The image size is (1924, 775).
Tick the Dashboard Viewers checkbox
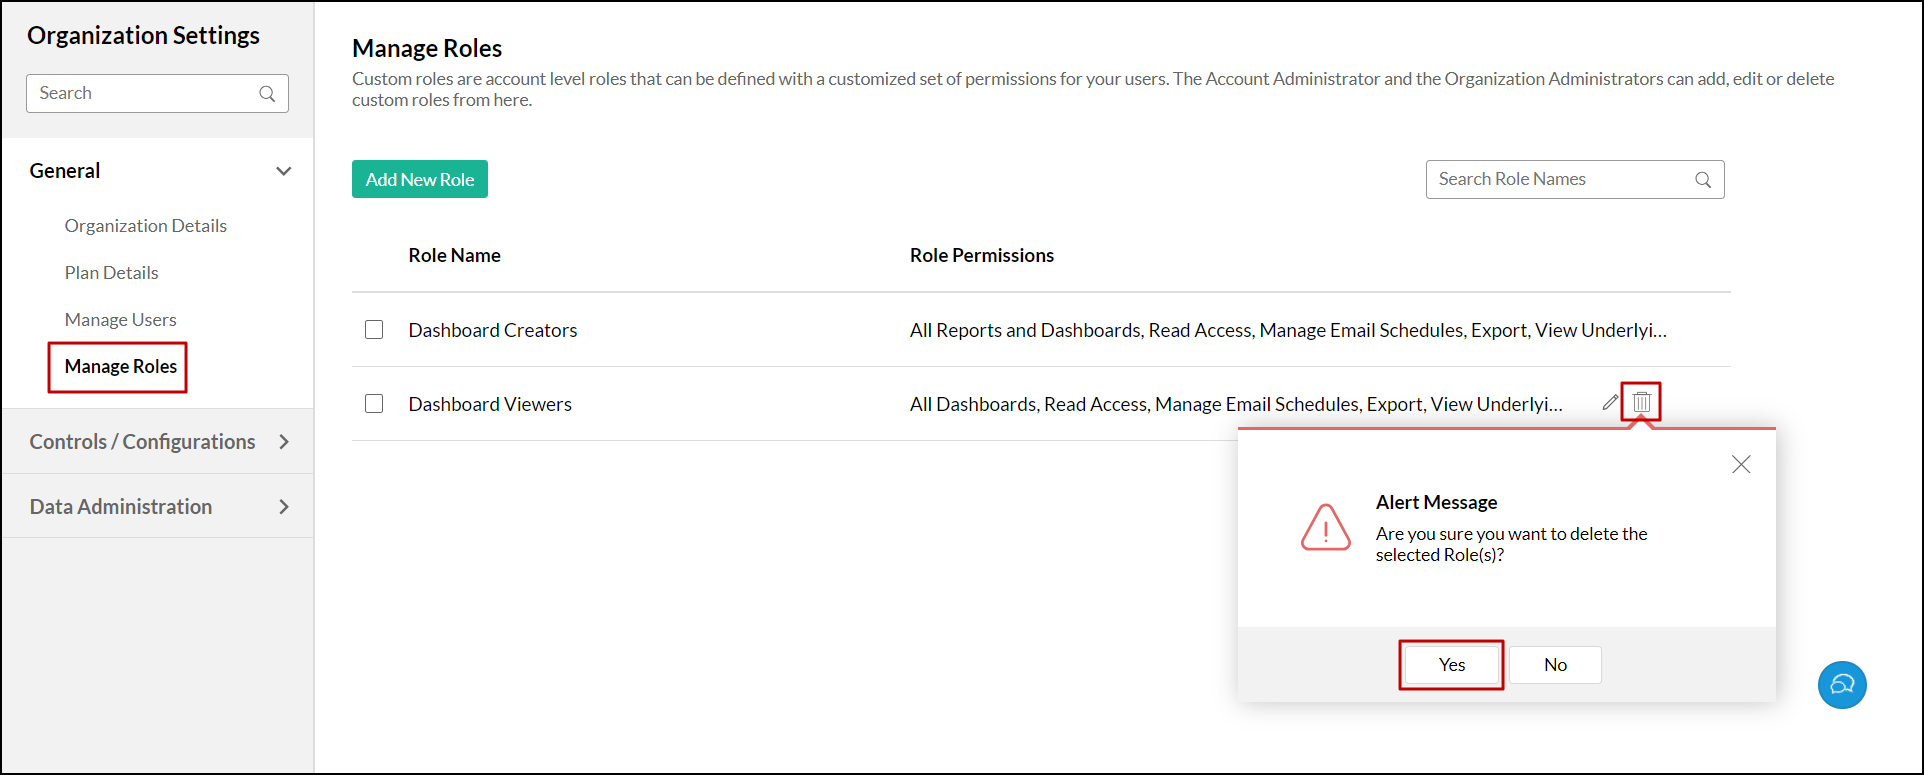[374, 404]
